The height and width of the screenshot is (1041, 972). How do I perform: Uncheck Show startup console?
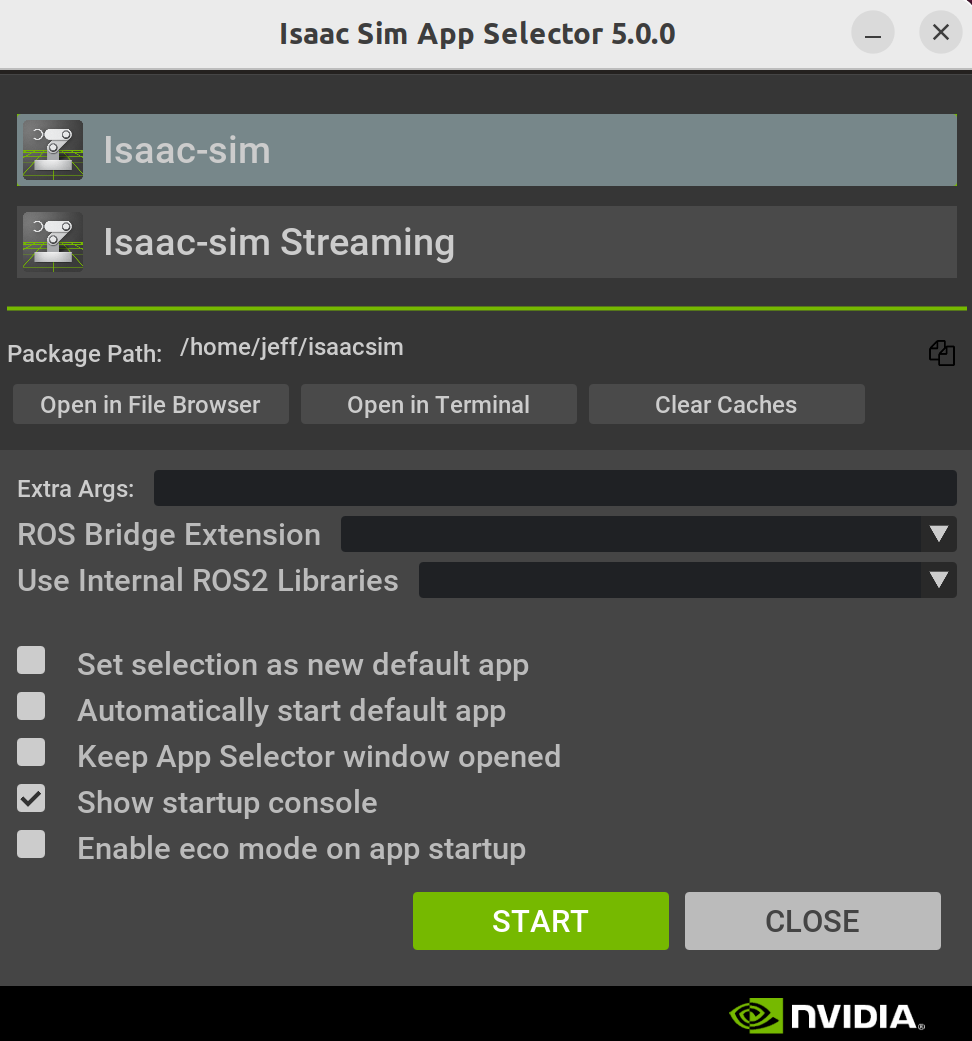(x=31, y=798)
